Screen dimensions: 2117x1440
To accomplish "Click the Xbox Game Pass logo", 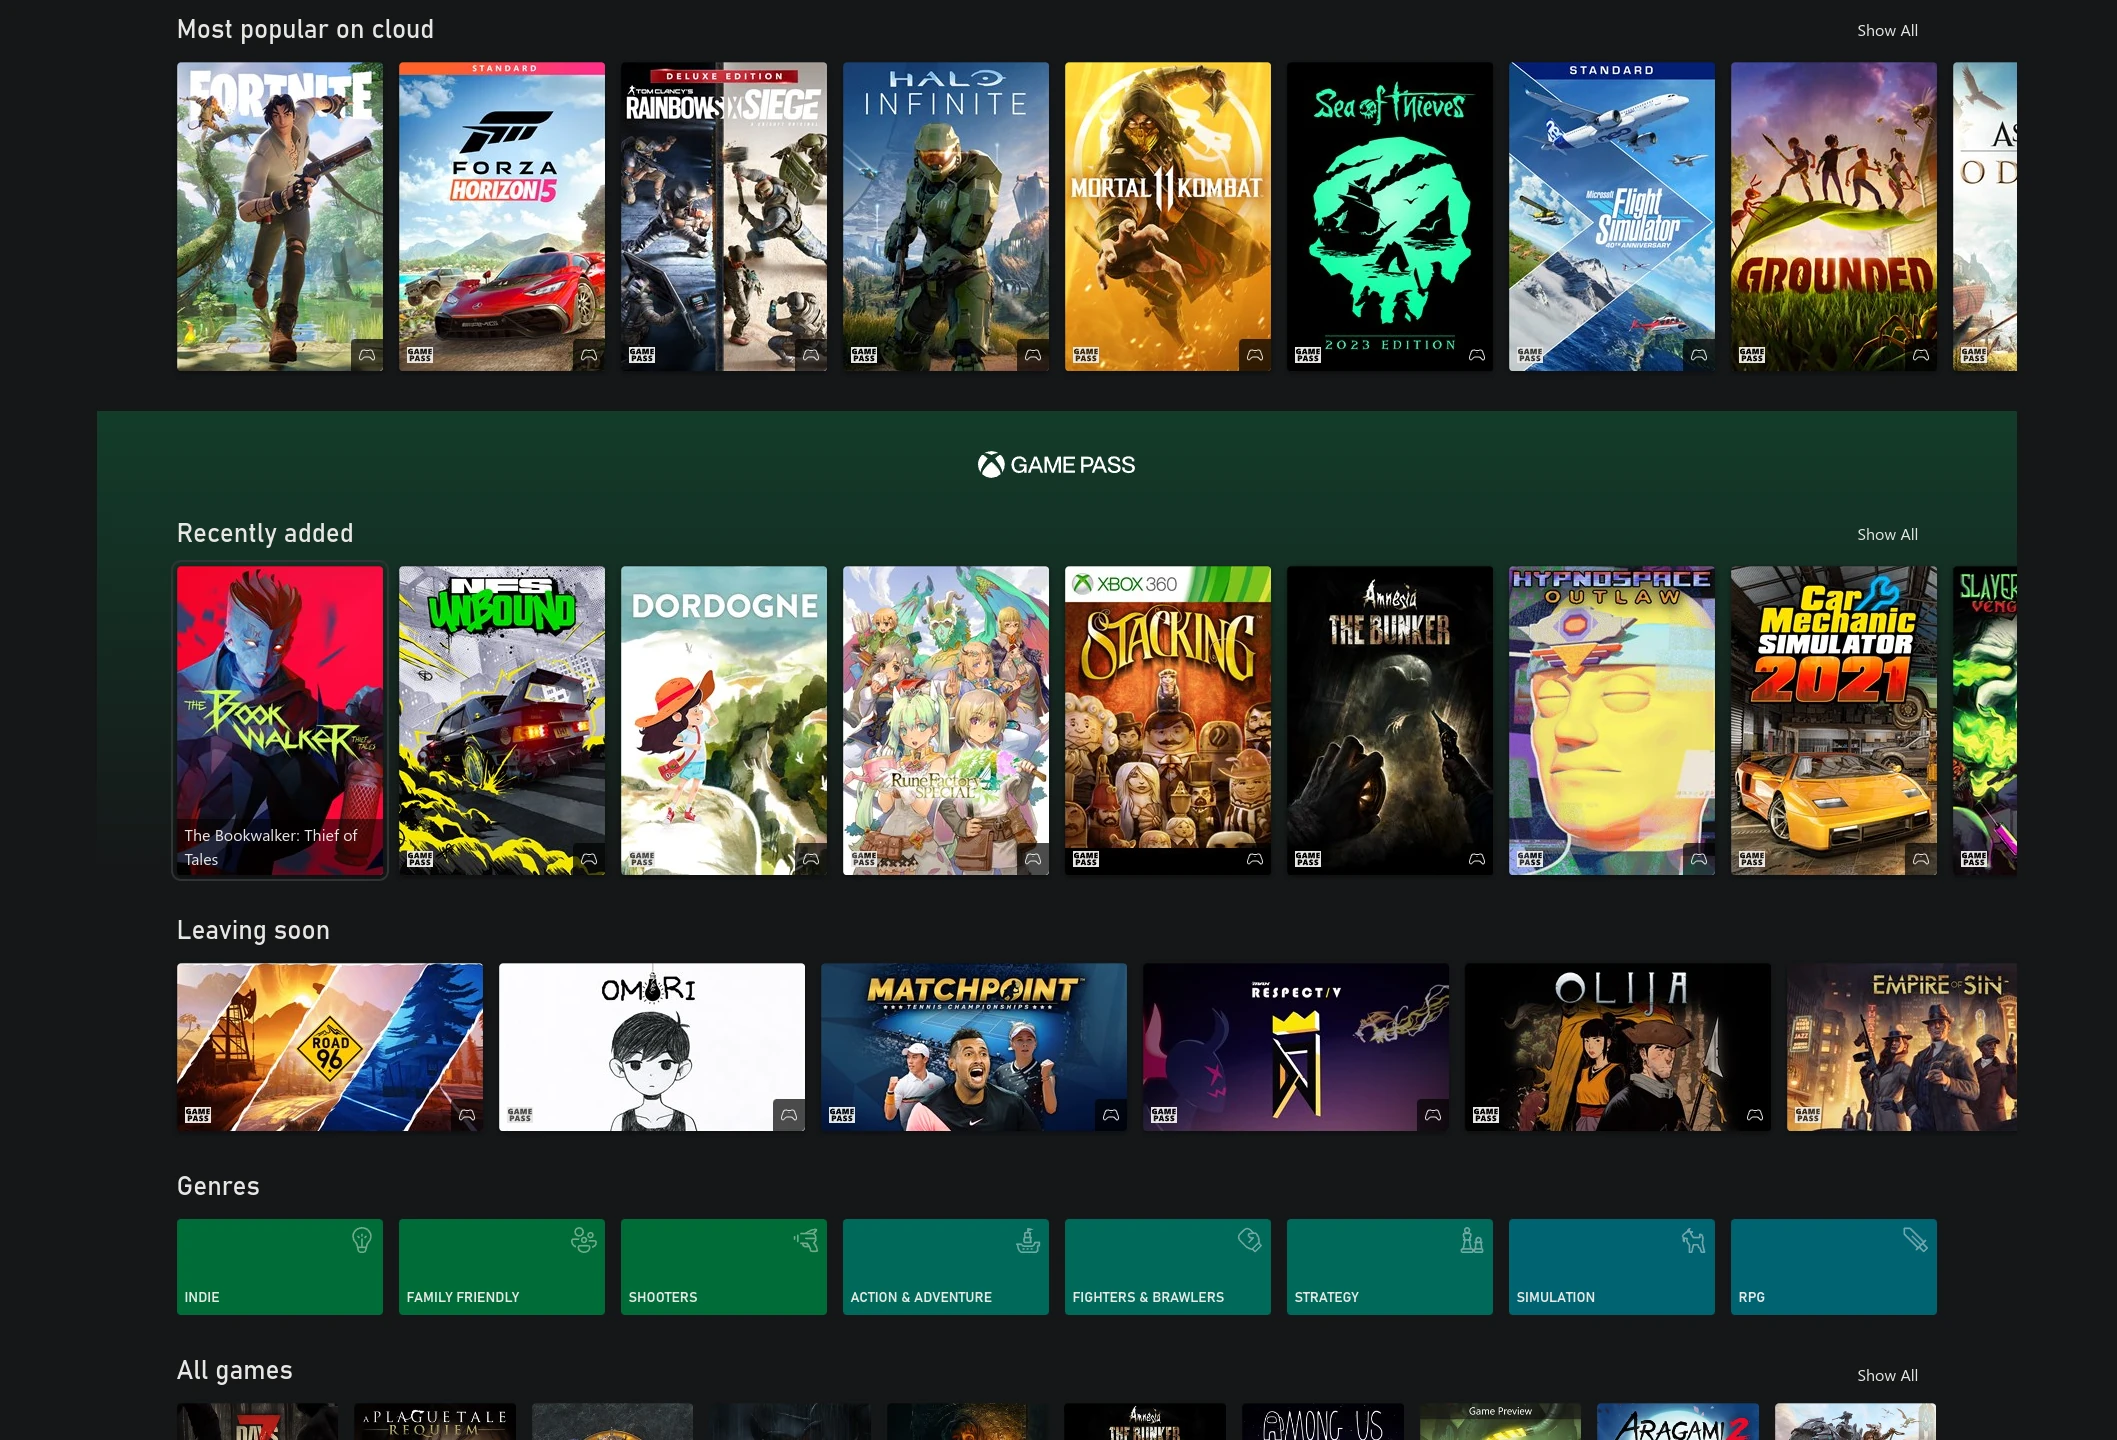I will pos(1057,465).
